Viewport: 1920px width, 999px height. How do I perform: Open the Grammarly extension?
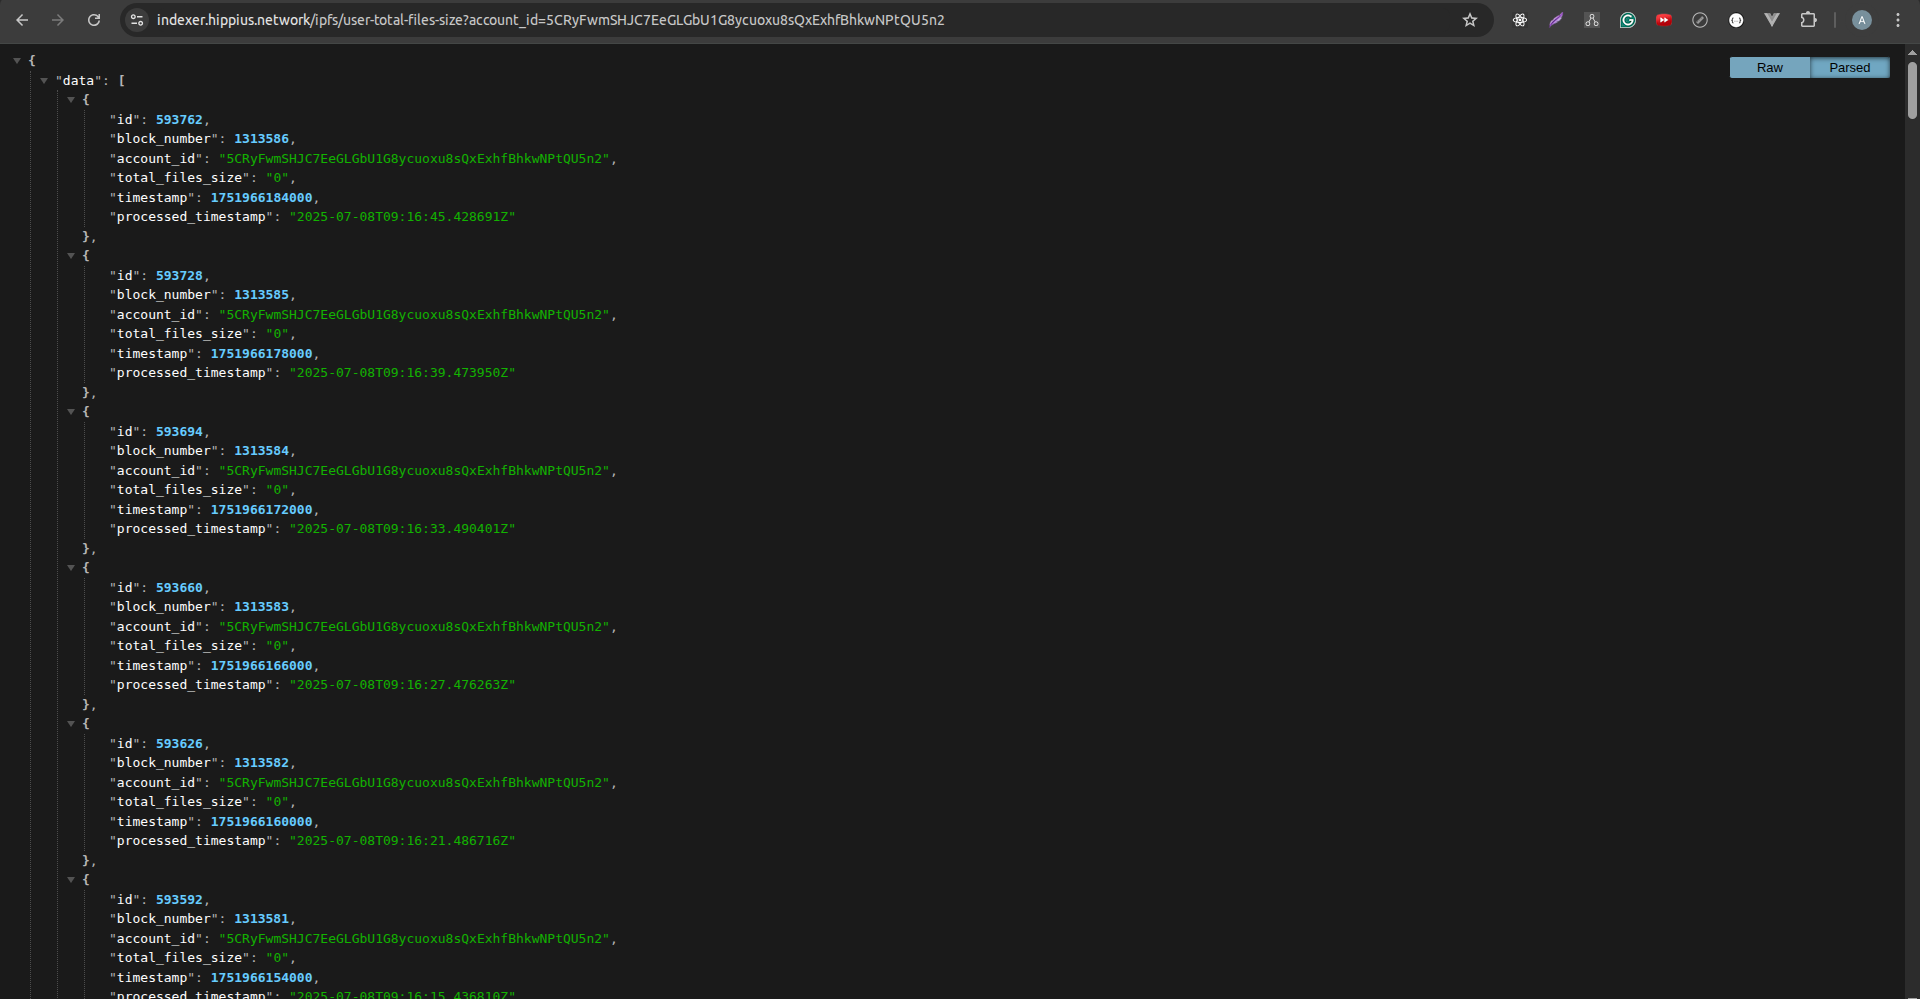coord(1628,20)
